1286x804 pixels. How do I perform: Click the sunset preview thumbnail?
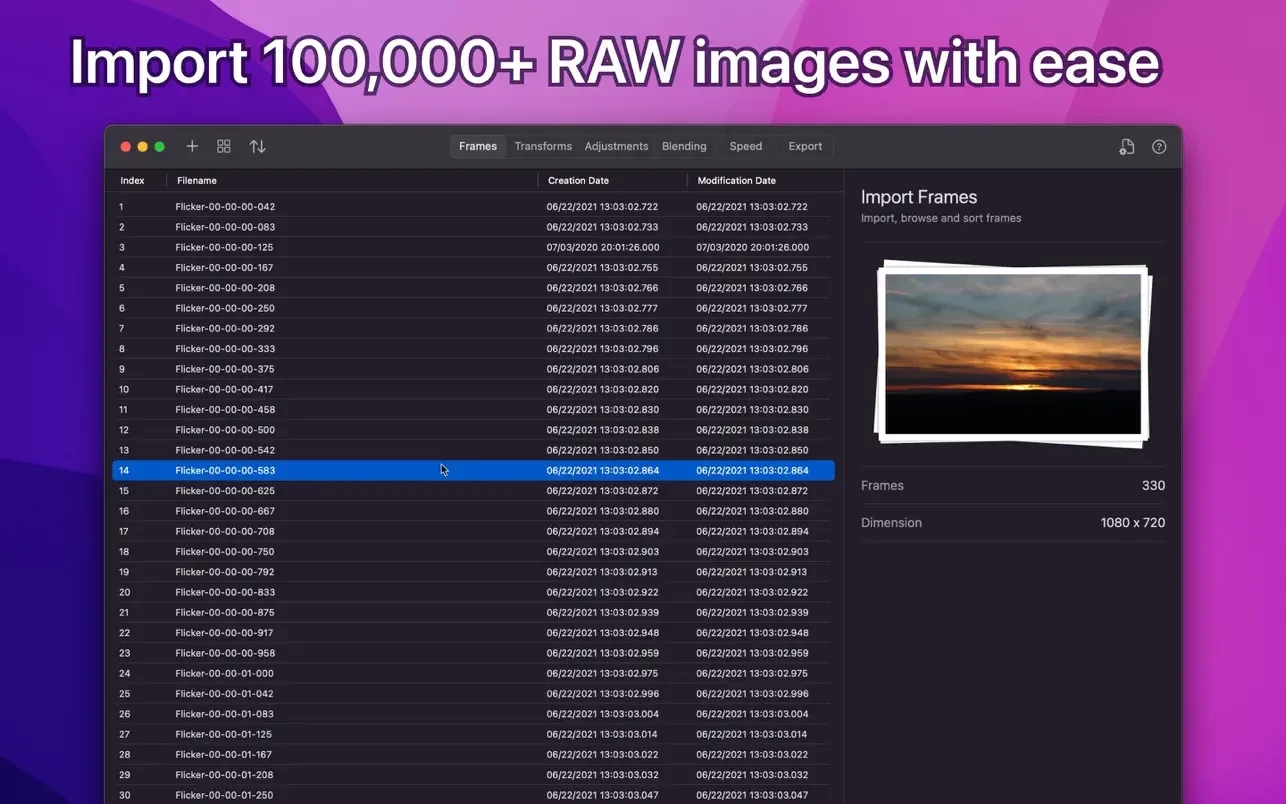tap(1012, 353)
